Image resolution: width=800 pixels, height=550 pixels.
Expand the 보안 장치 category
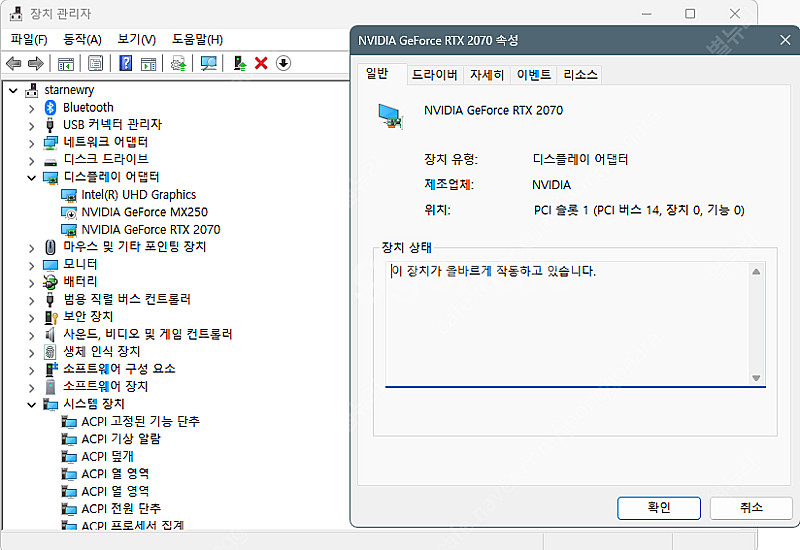pyautogui.click(x=32, y=318)
